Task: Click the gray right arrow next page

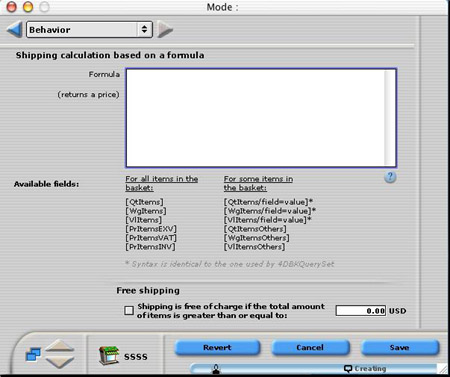Action: coord(165,30)
